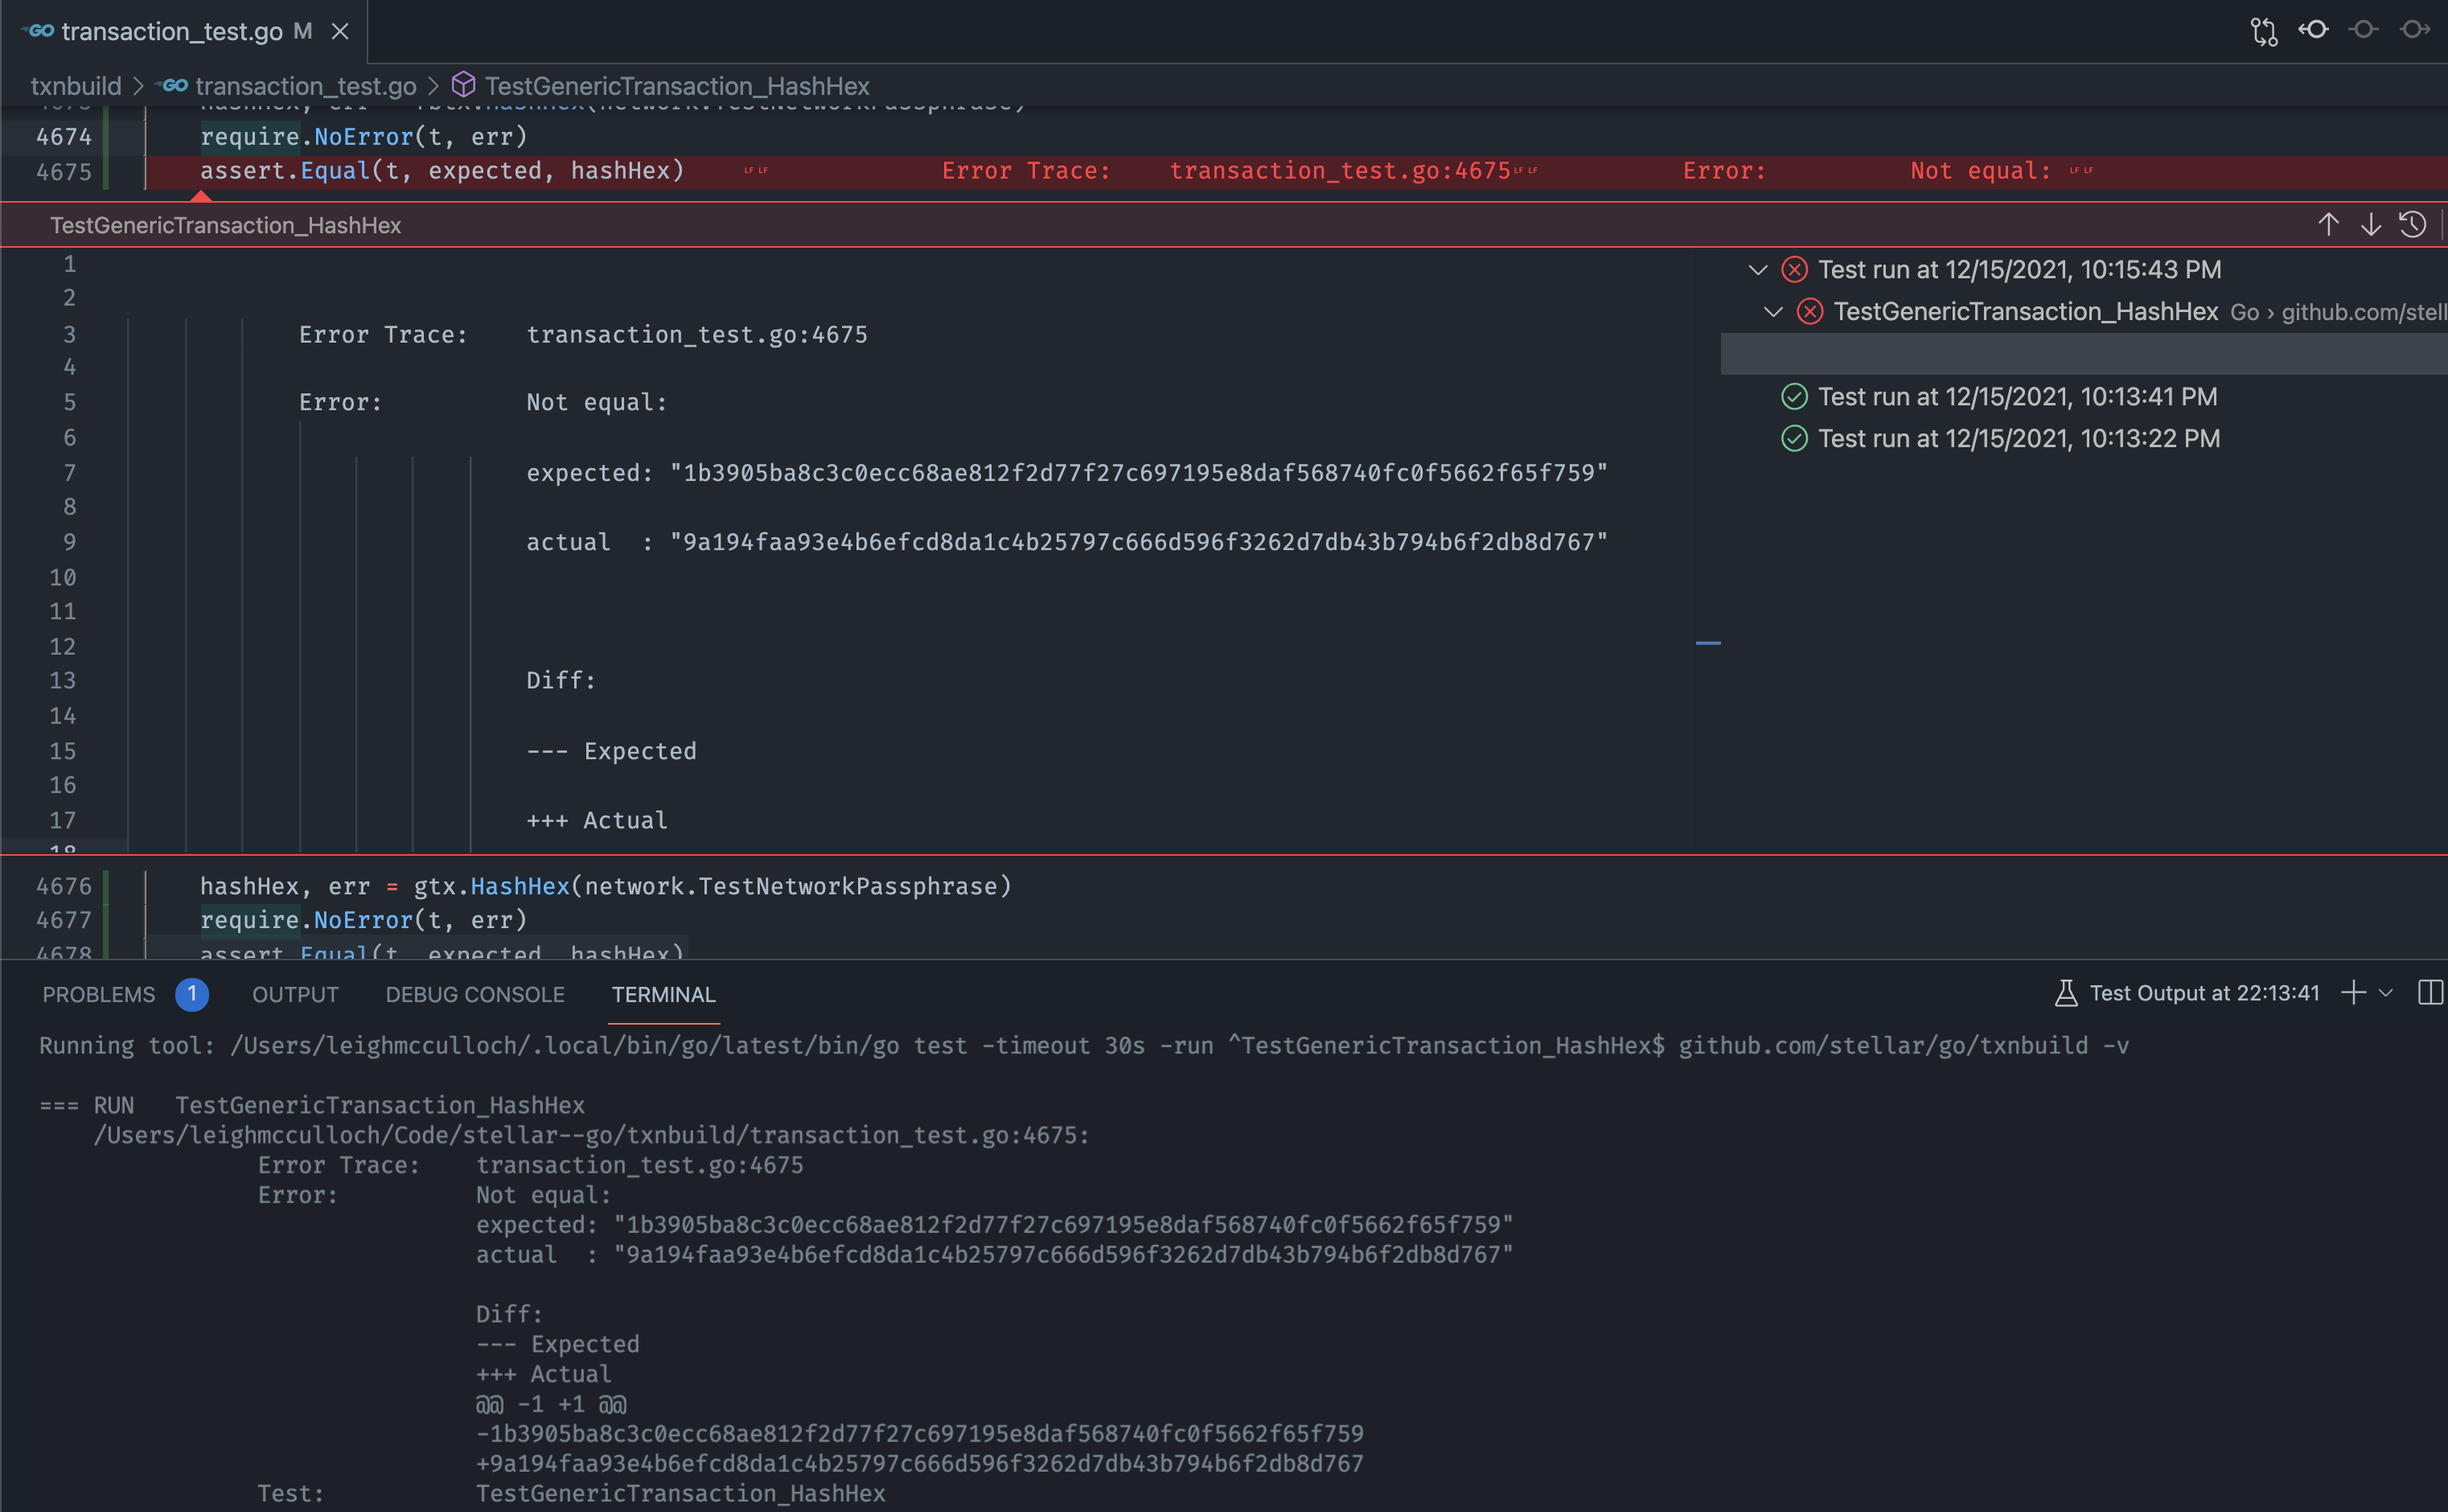Image resolution: width=2448 pixels, height=1512 pixels.
Task: Open the Source Control compare icon in editor toolbar
Action: (2265, 31)
